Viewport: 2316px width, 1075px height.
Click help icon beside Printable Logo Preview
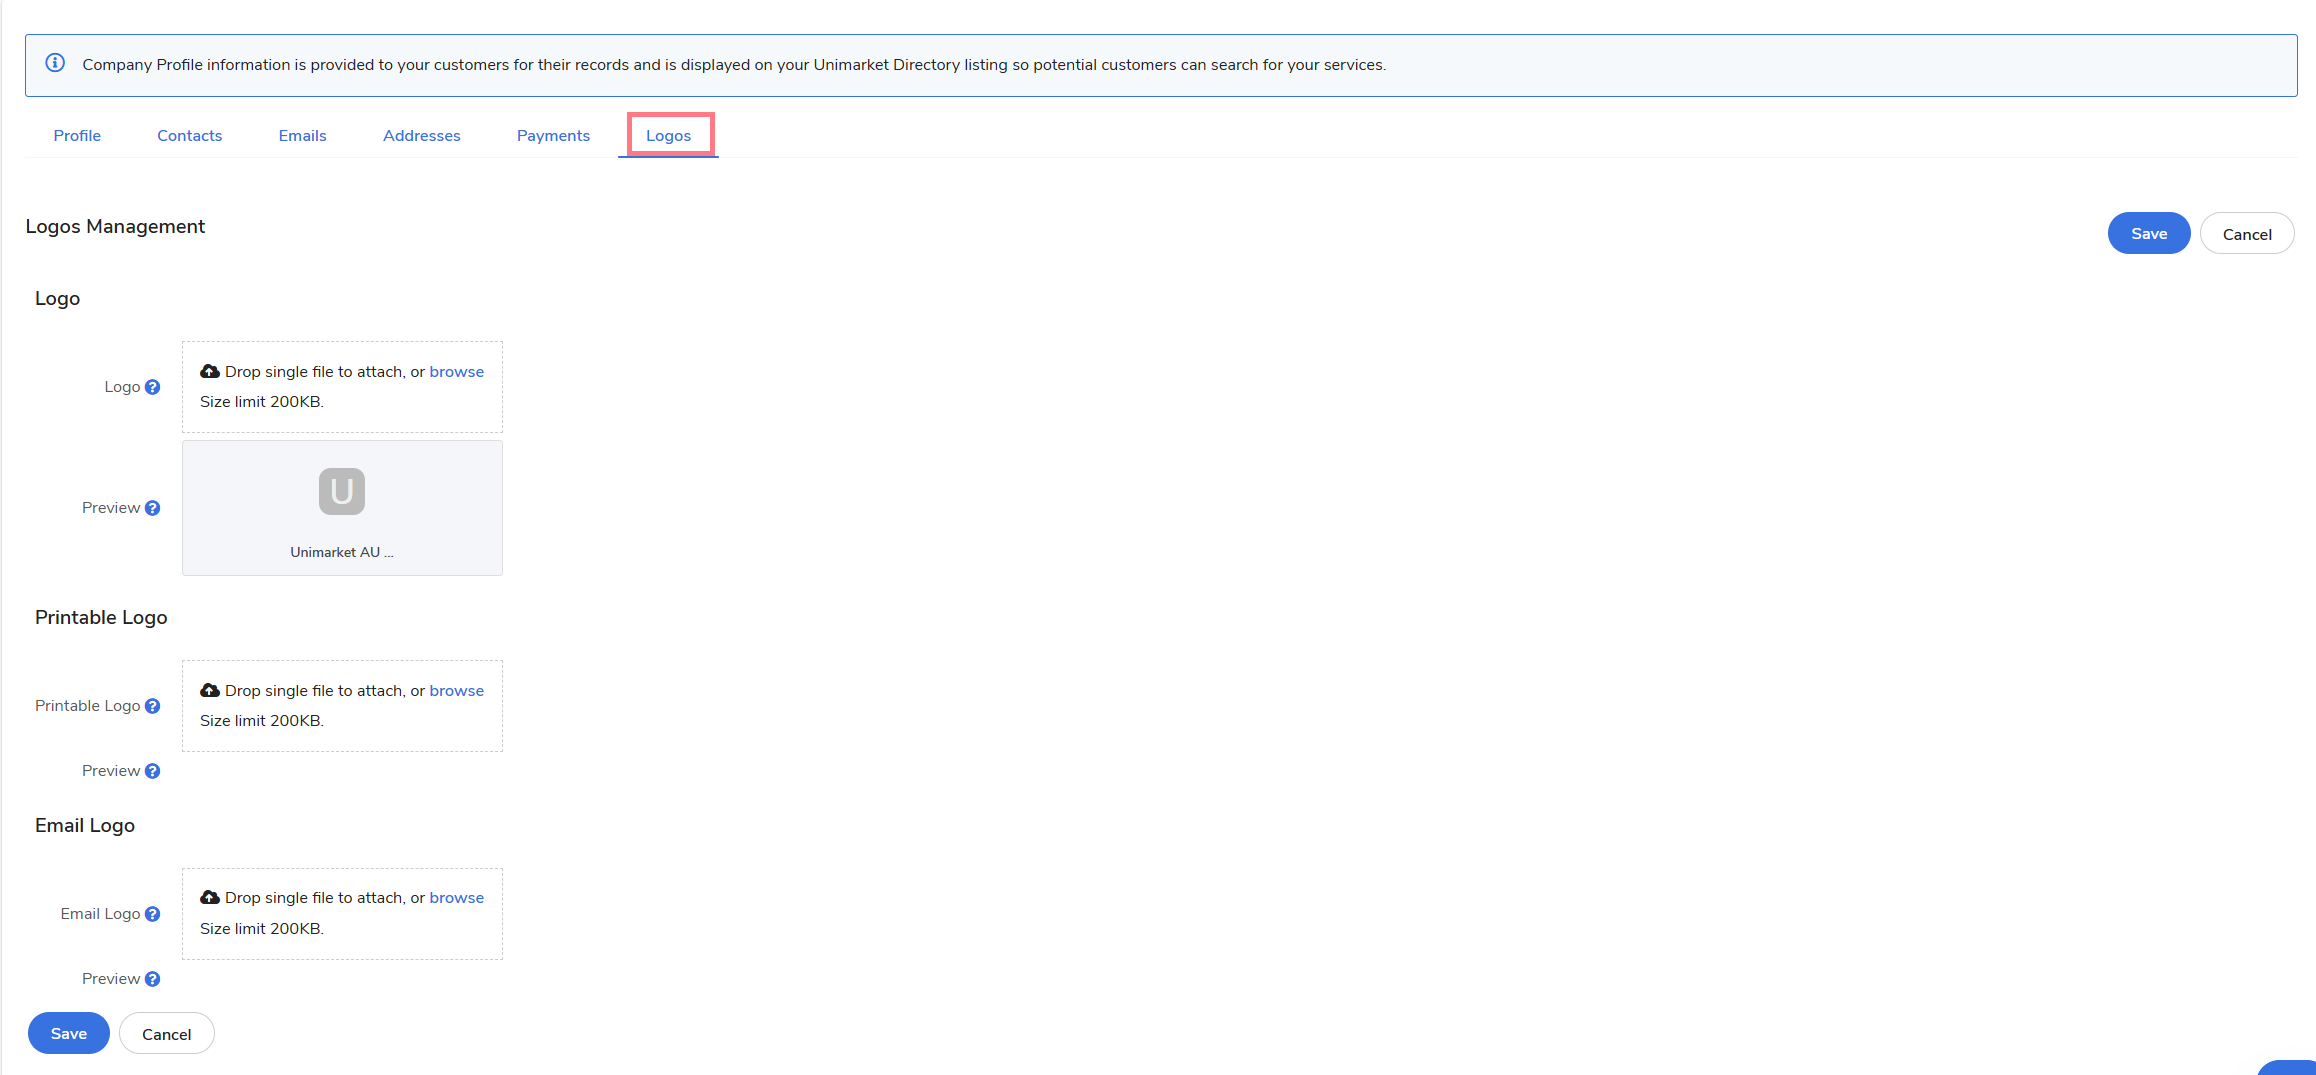click(x=152, y=771)
